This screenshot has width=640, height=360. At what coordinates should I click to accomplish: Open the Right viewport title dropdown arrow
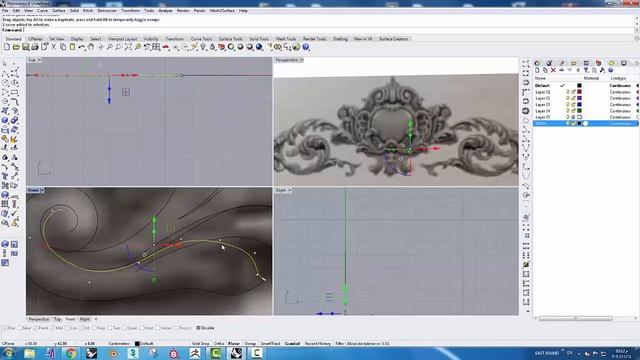(x=290, y=190)
